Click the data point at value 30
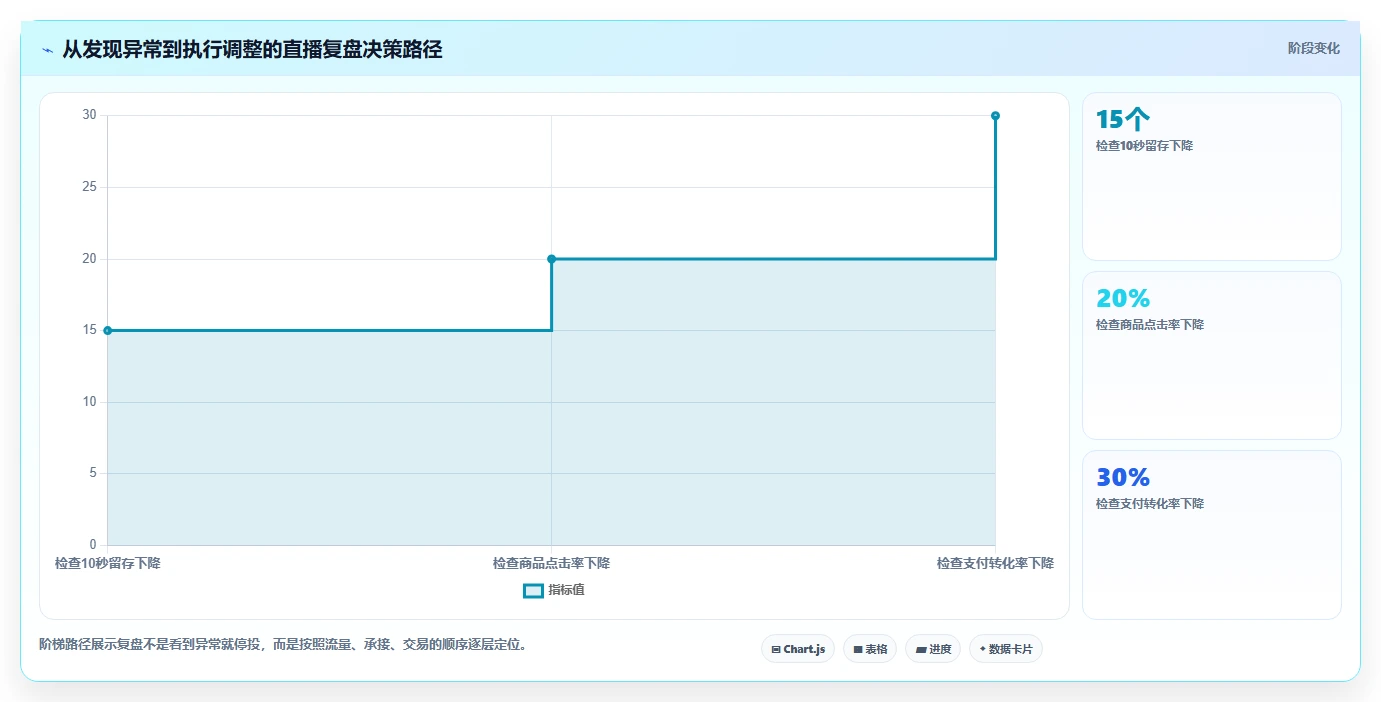The width and height of the screenshot is (1381, 702). 995,116
